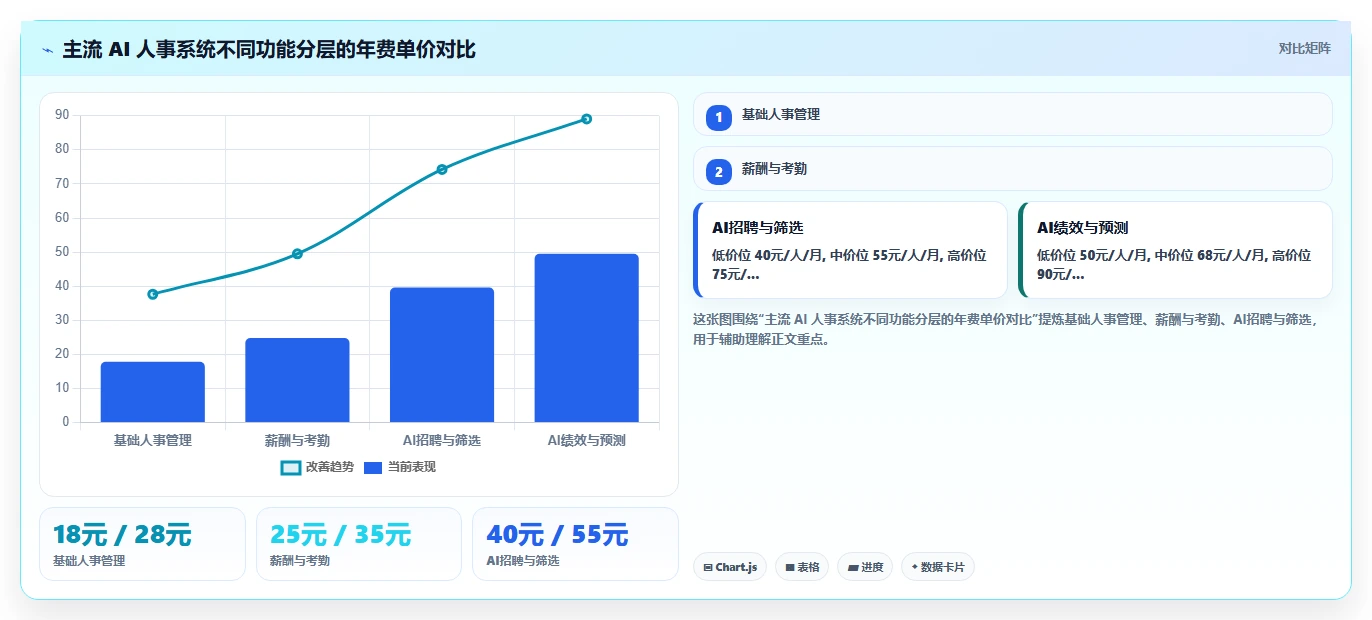Select the 薪酬与考勤 list item
This screenshot has height=620, width=1372.
click(x=1012, y=169)
